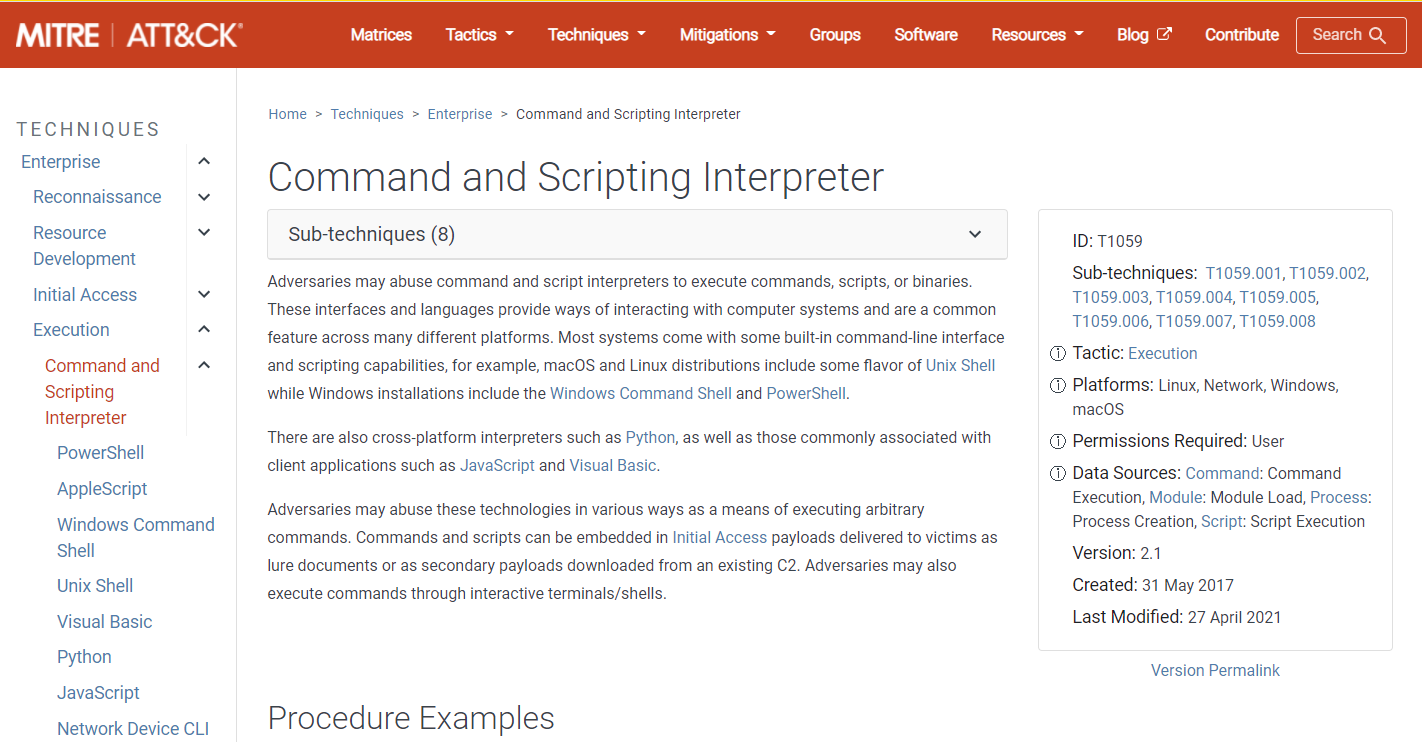Click the MITRE ATT&CK logo
1422x742 pixels.
(x=129, y=35)
